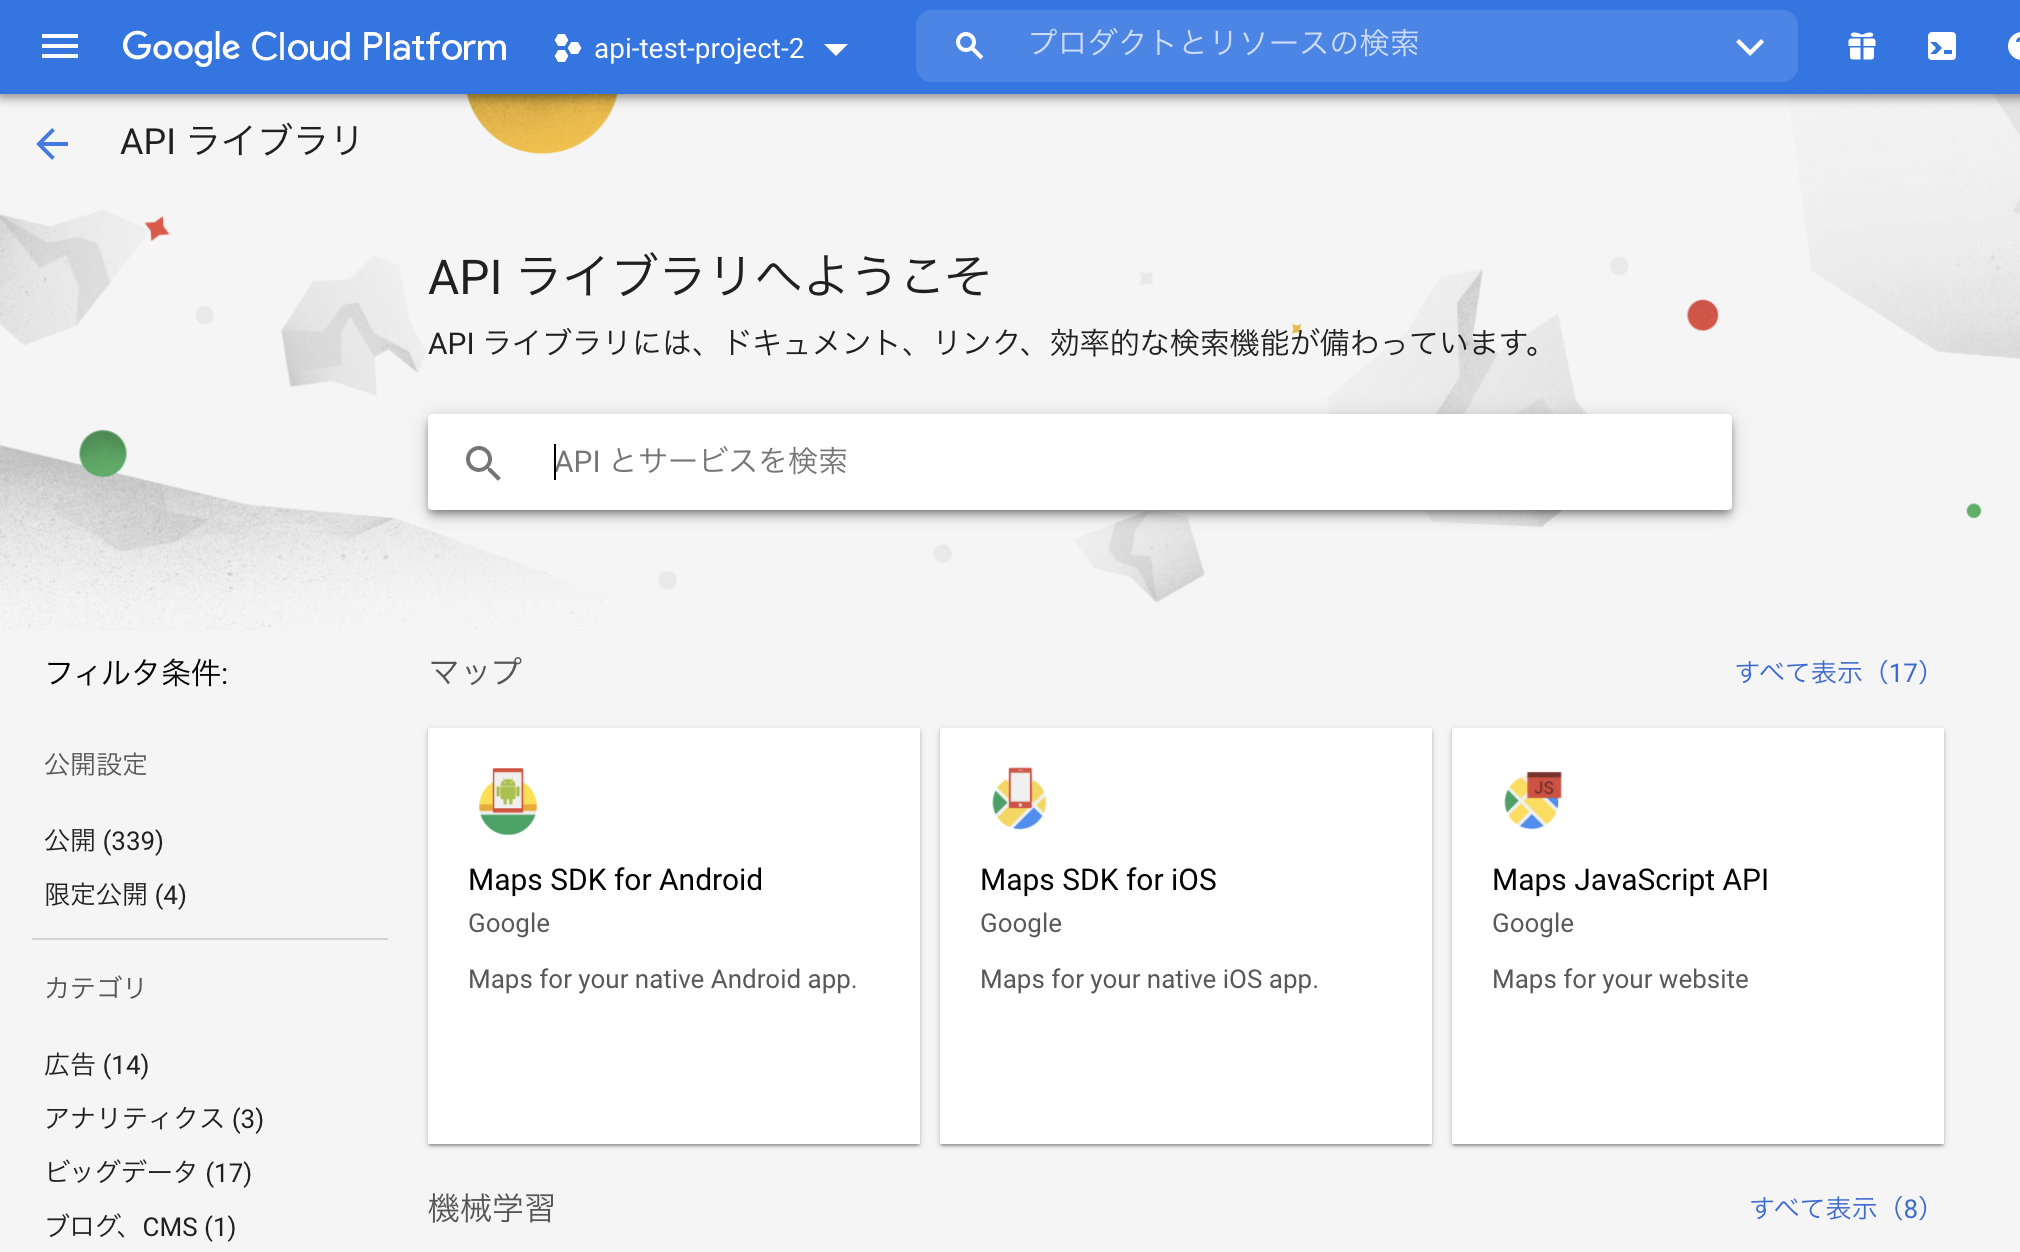Click the project hexagon icon
Screen dimensions: 2020x1252
pyautogui.click(x=567, y=48)
